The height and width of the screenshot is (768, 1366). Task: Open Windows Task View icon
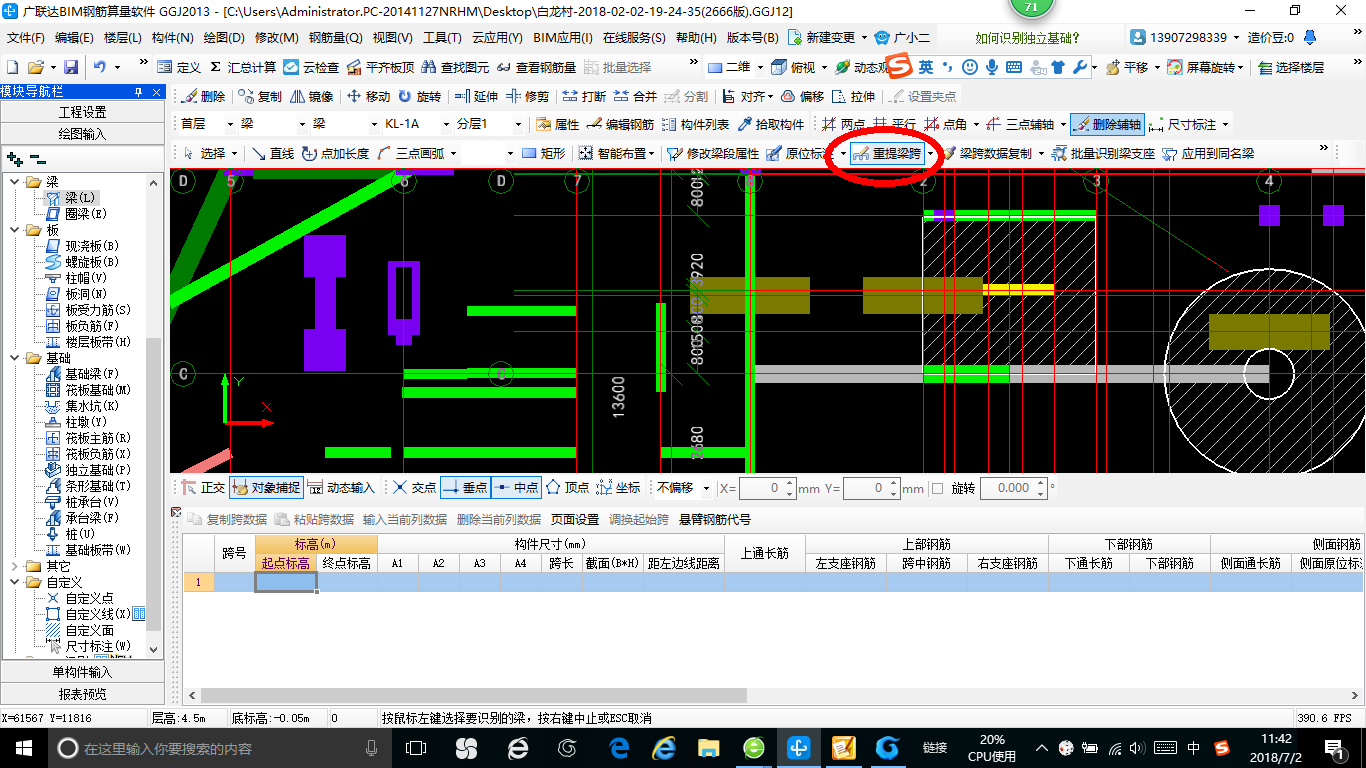point(415,748)
